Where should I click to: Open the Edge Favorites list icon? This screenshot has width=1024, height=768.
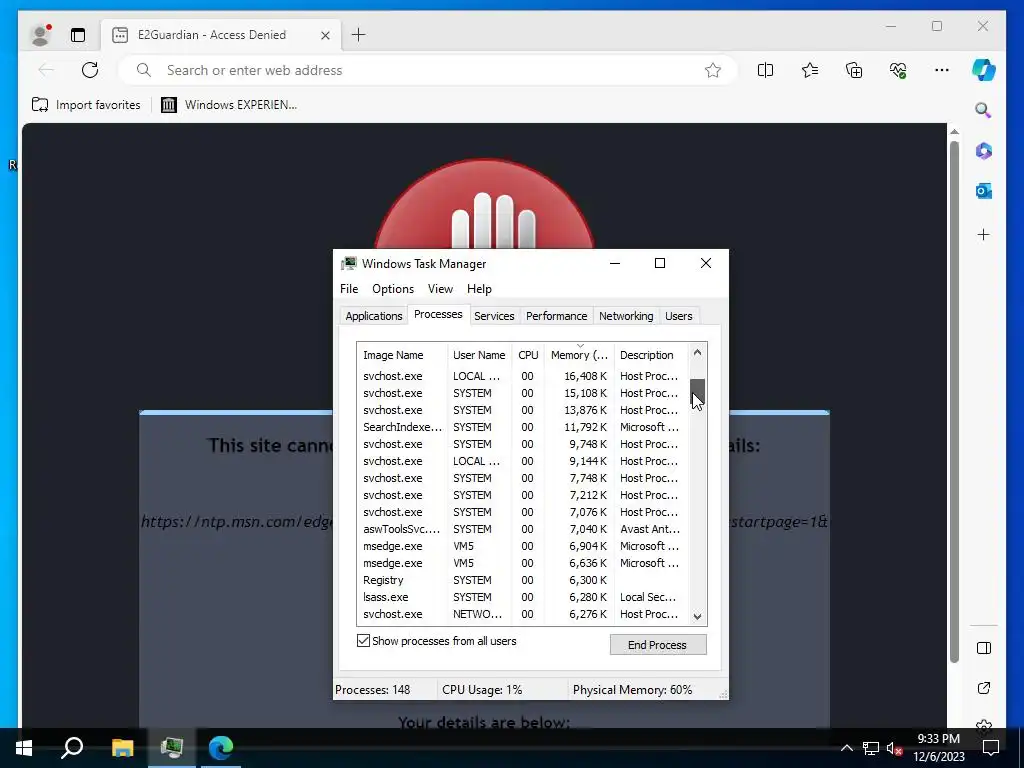[810, 70]
